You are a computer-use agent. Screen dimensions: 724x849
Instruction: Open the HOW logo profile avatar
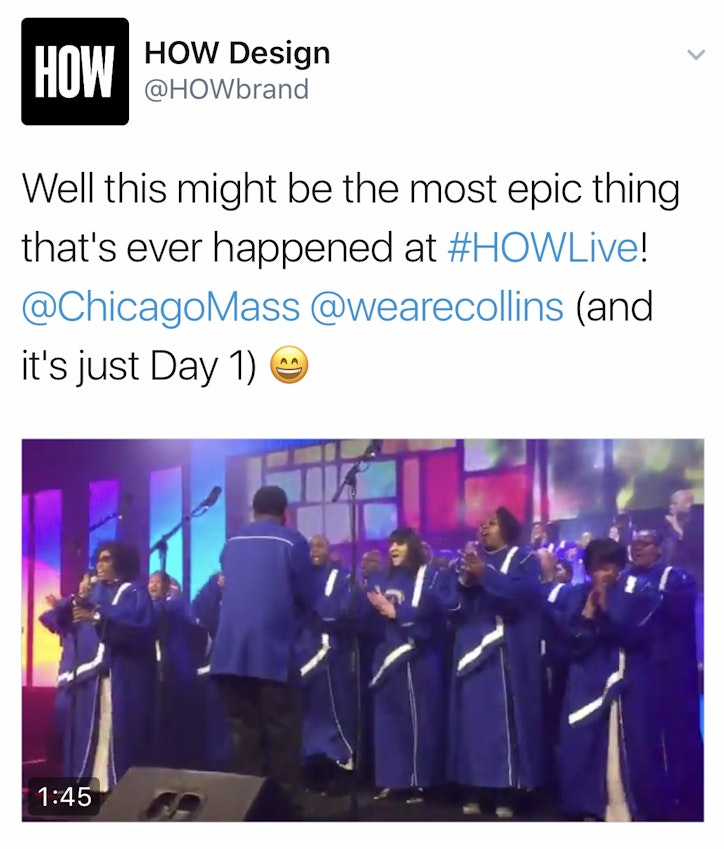tap(75, 71)
